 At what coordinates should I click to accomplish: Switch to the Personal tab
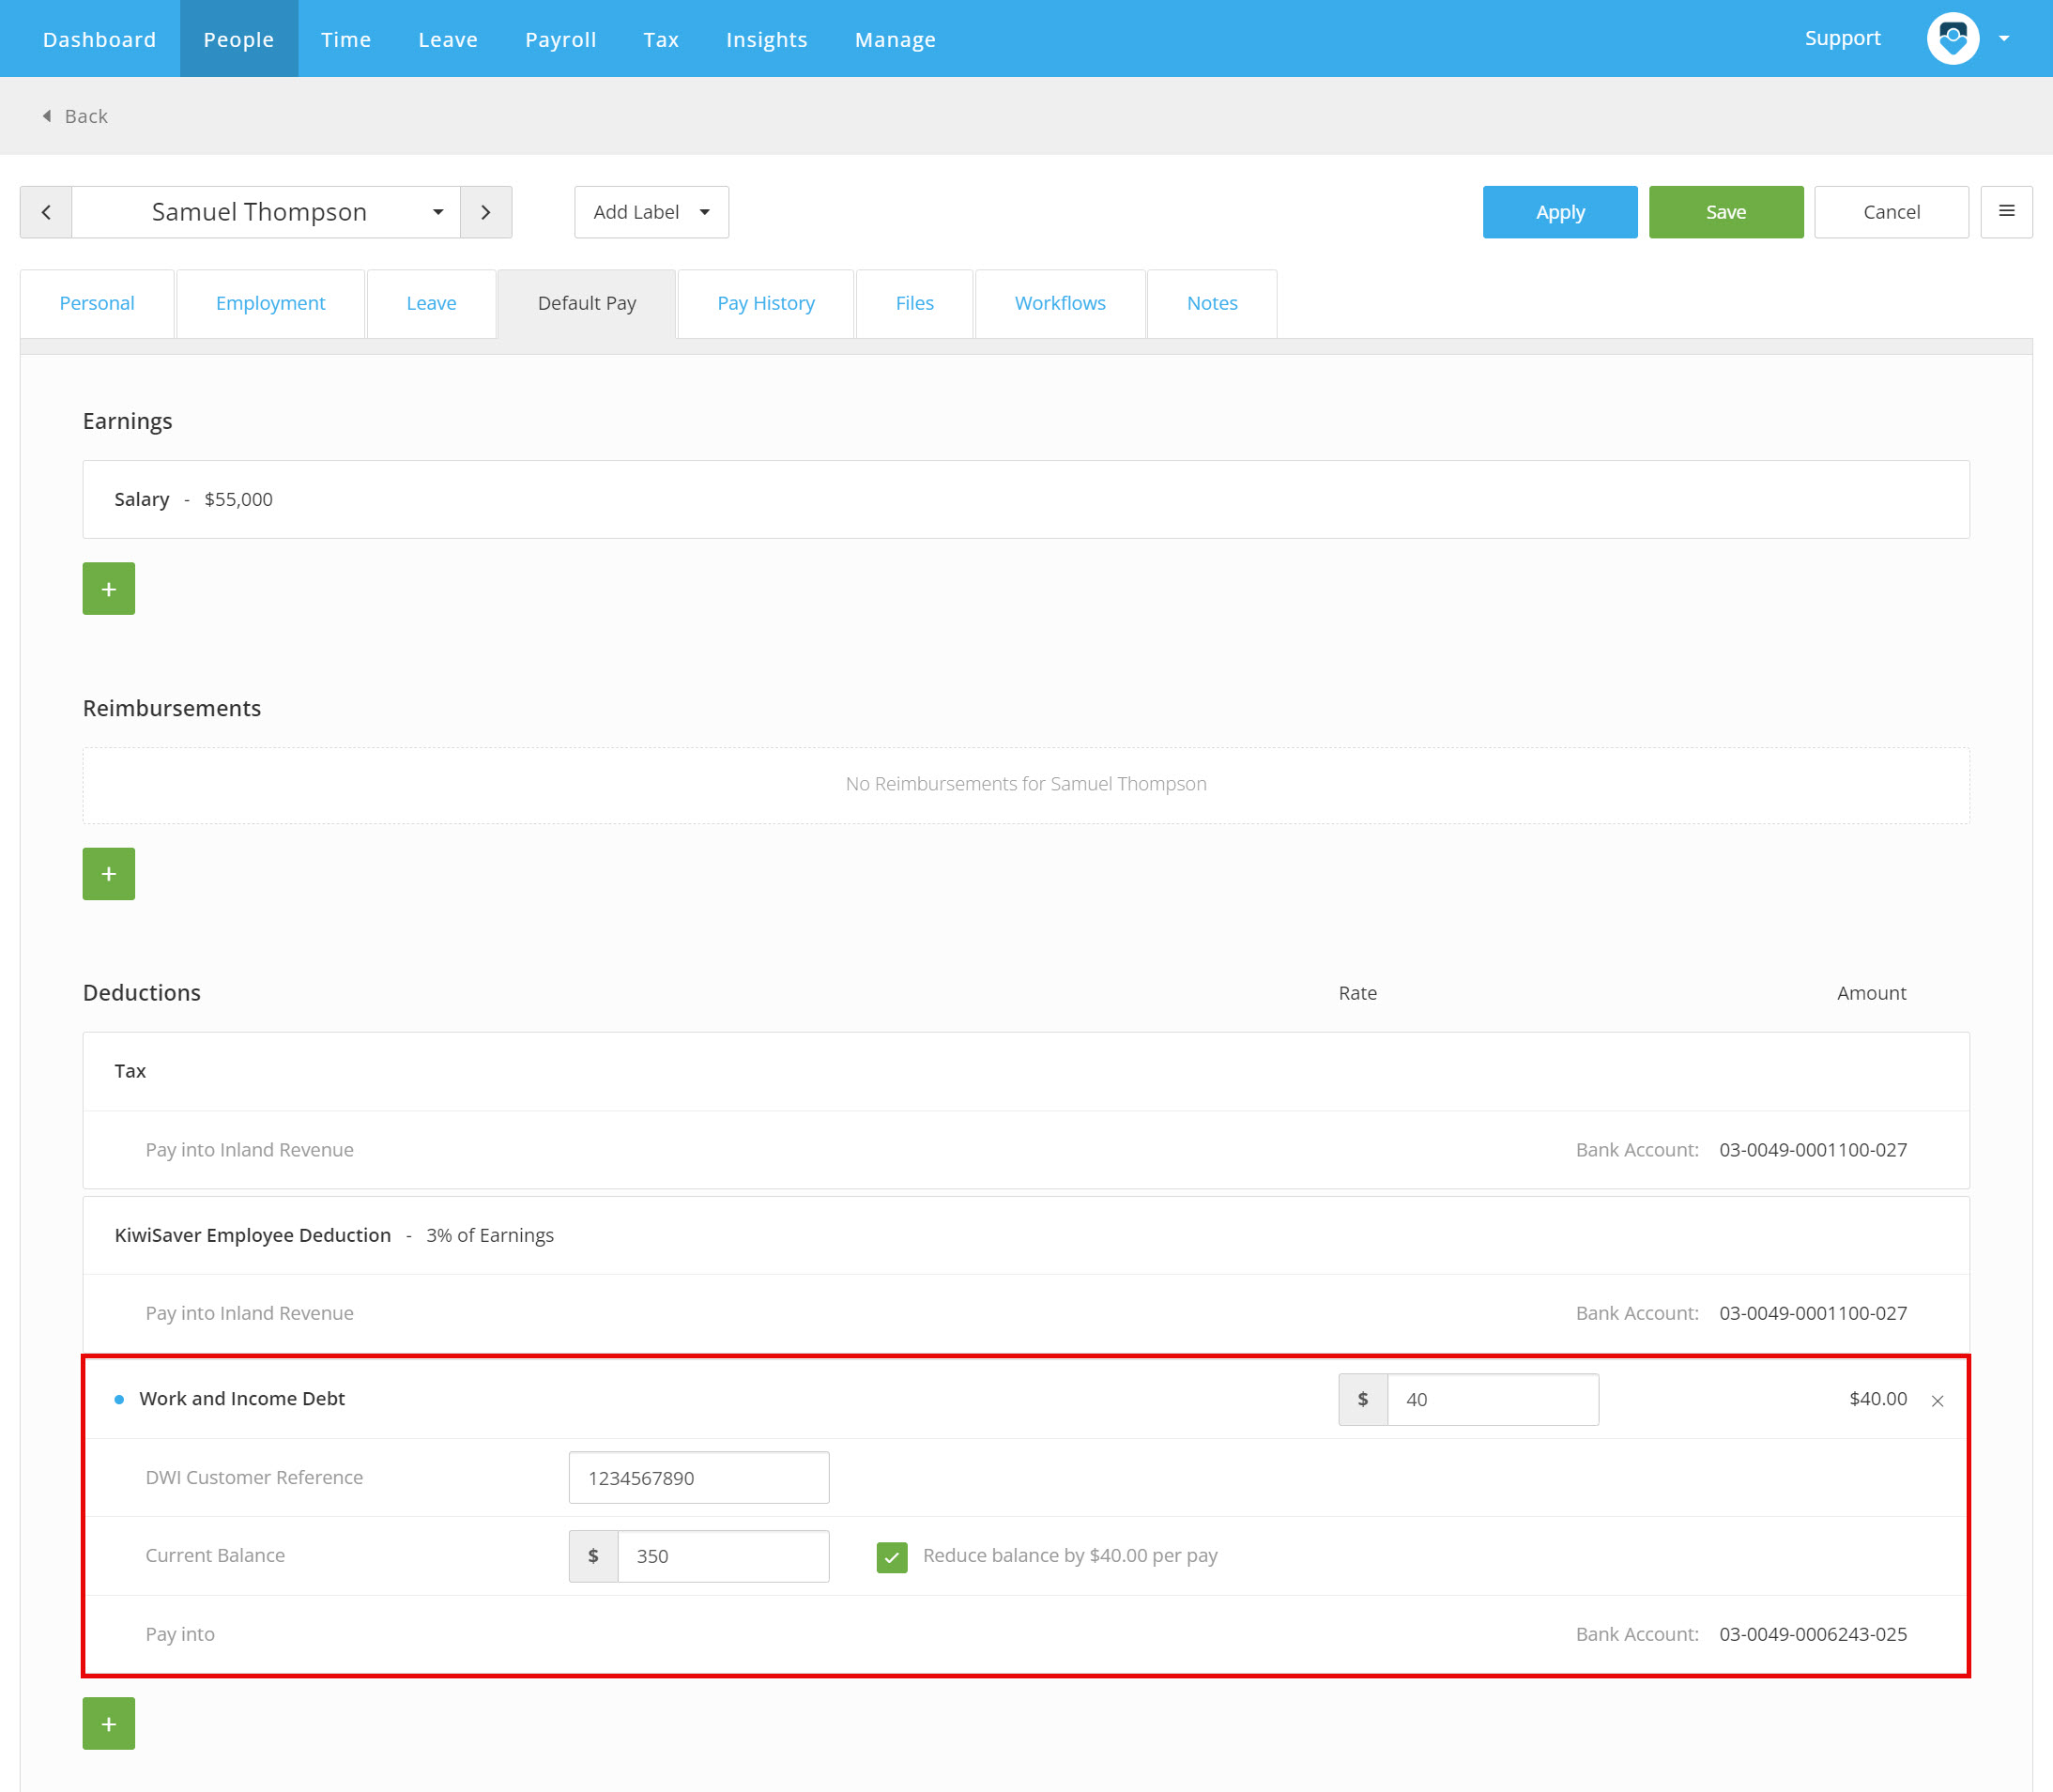click(97, 303)
